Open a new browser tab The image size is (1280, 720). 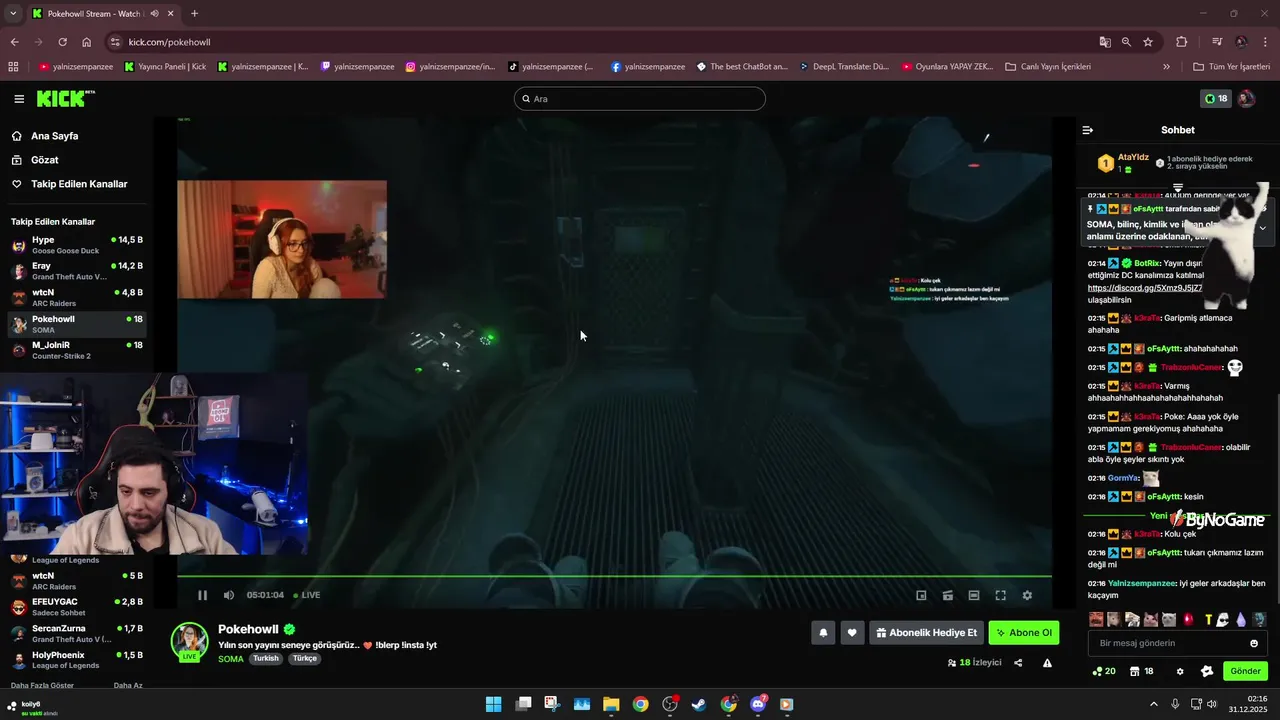click(194, 14)
